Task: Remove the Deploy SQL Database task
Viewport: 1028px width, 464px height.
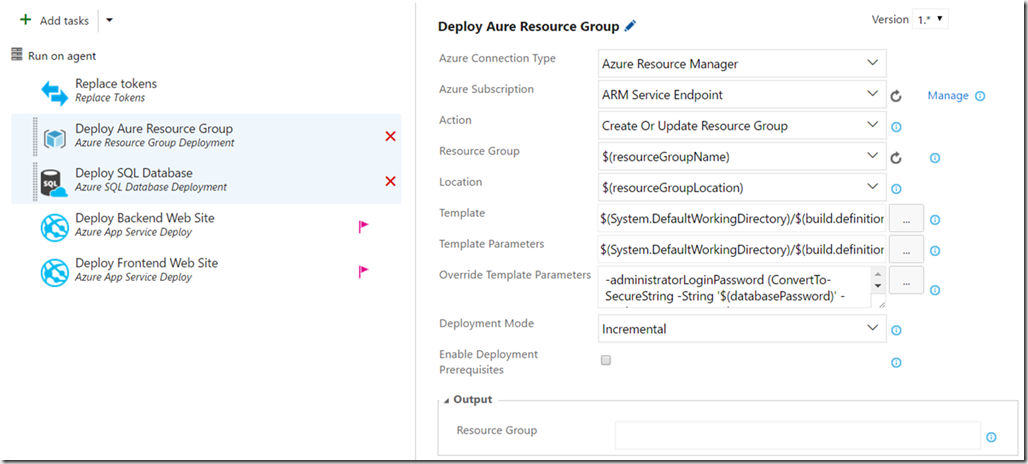Action: (391, 181)
